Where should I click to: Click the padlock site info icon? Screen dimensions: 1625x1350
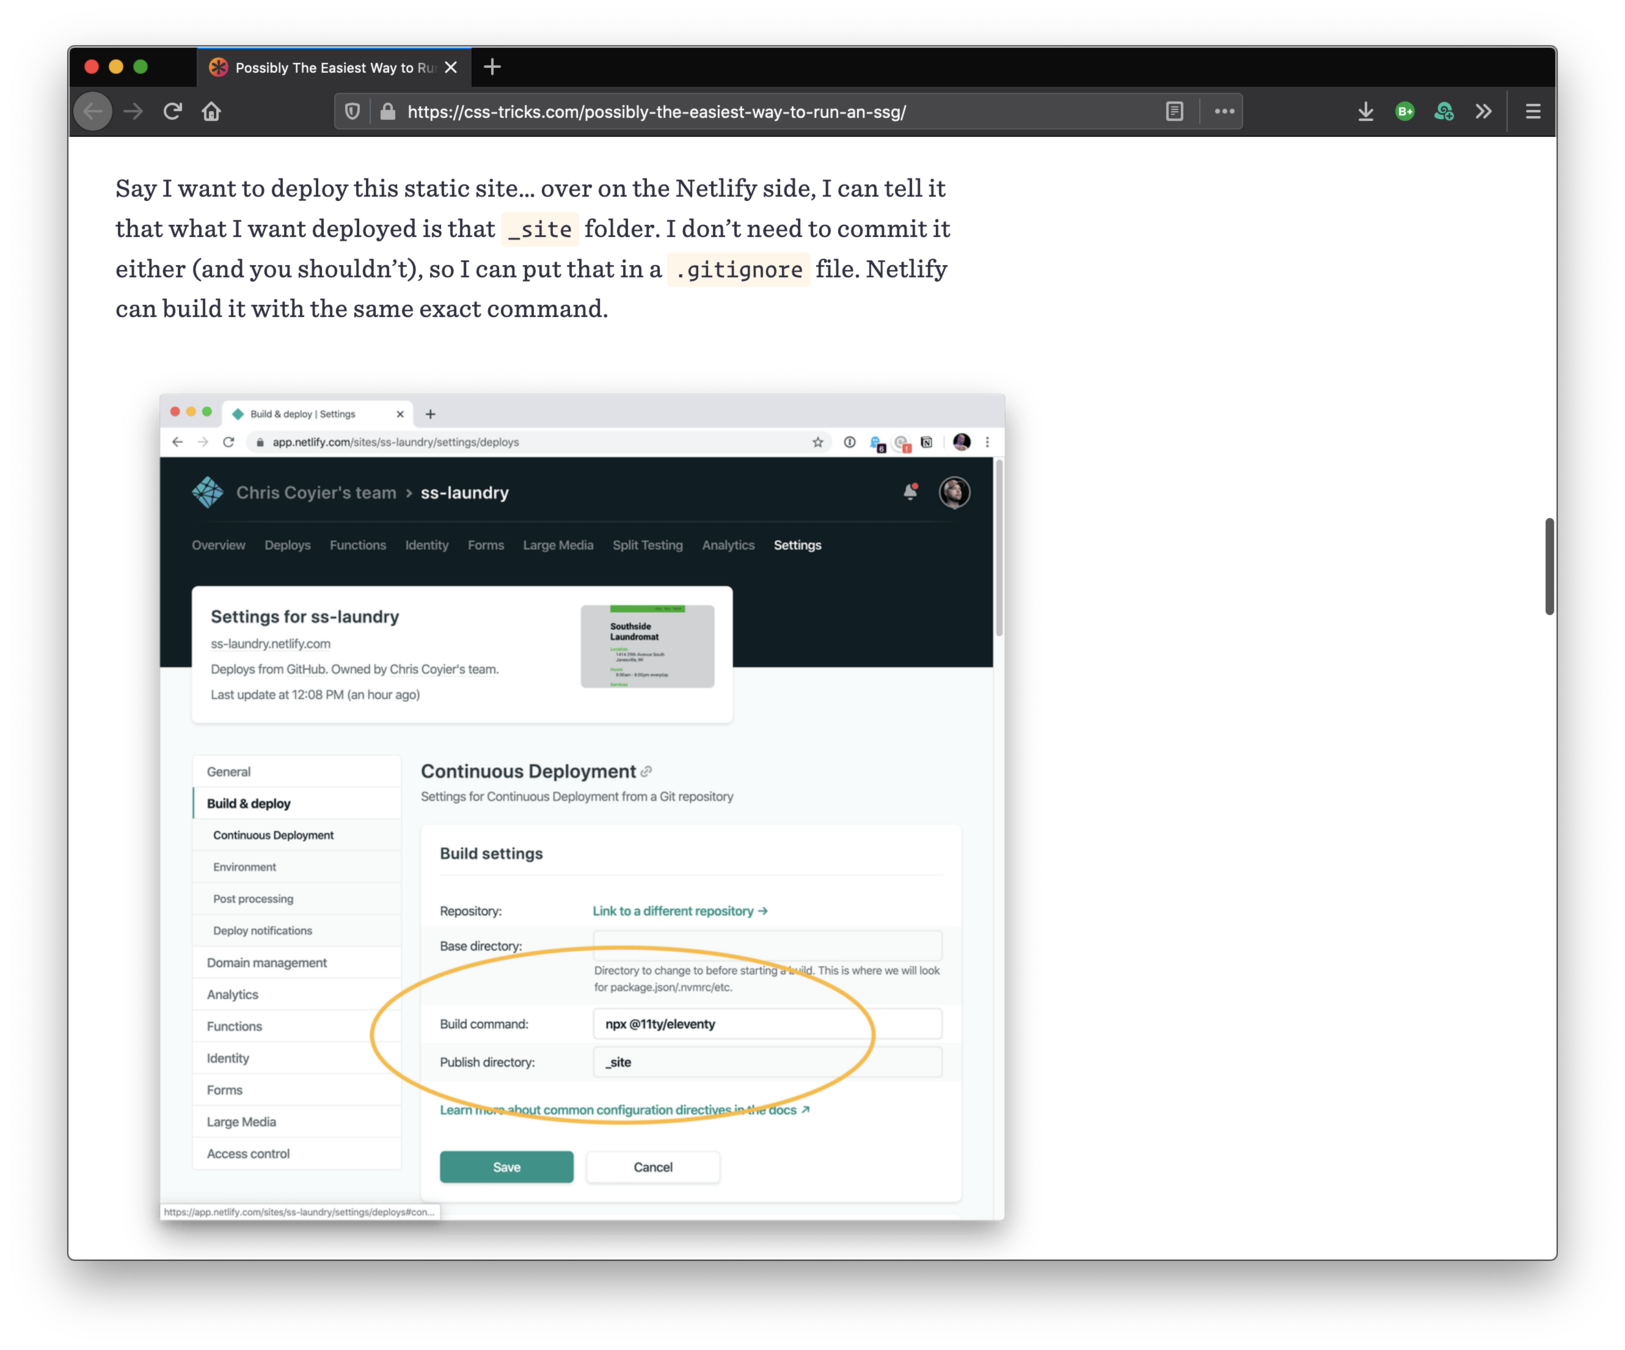pos(387,111)
